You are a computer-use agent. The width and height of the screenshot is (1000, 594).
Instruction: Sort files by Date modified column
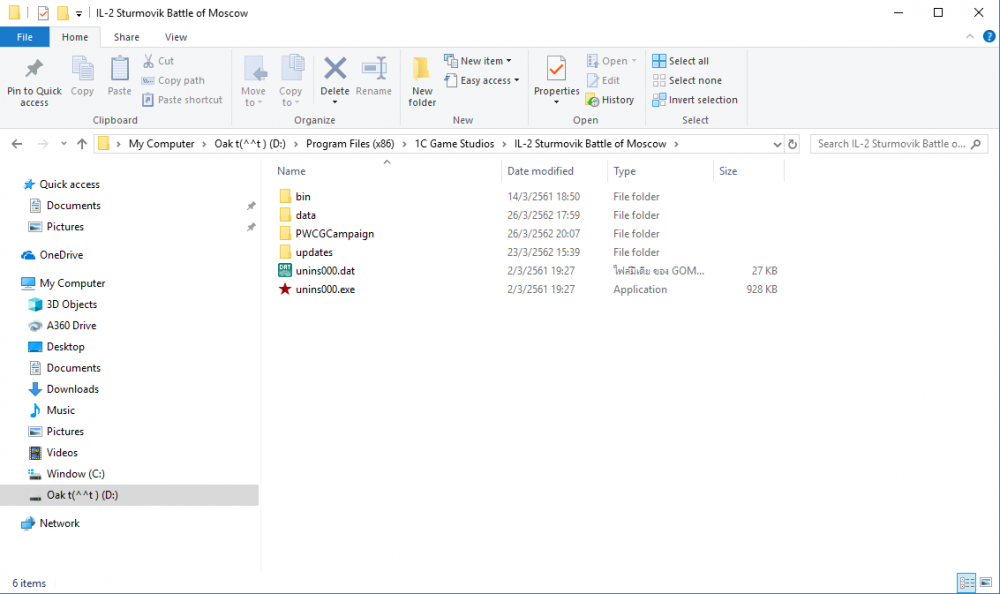[x=541, y=171]
